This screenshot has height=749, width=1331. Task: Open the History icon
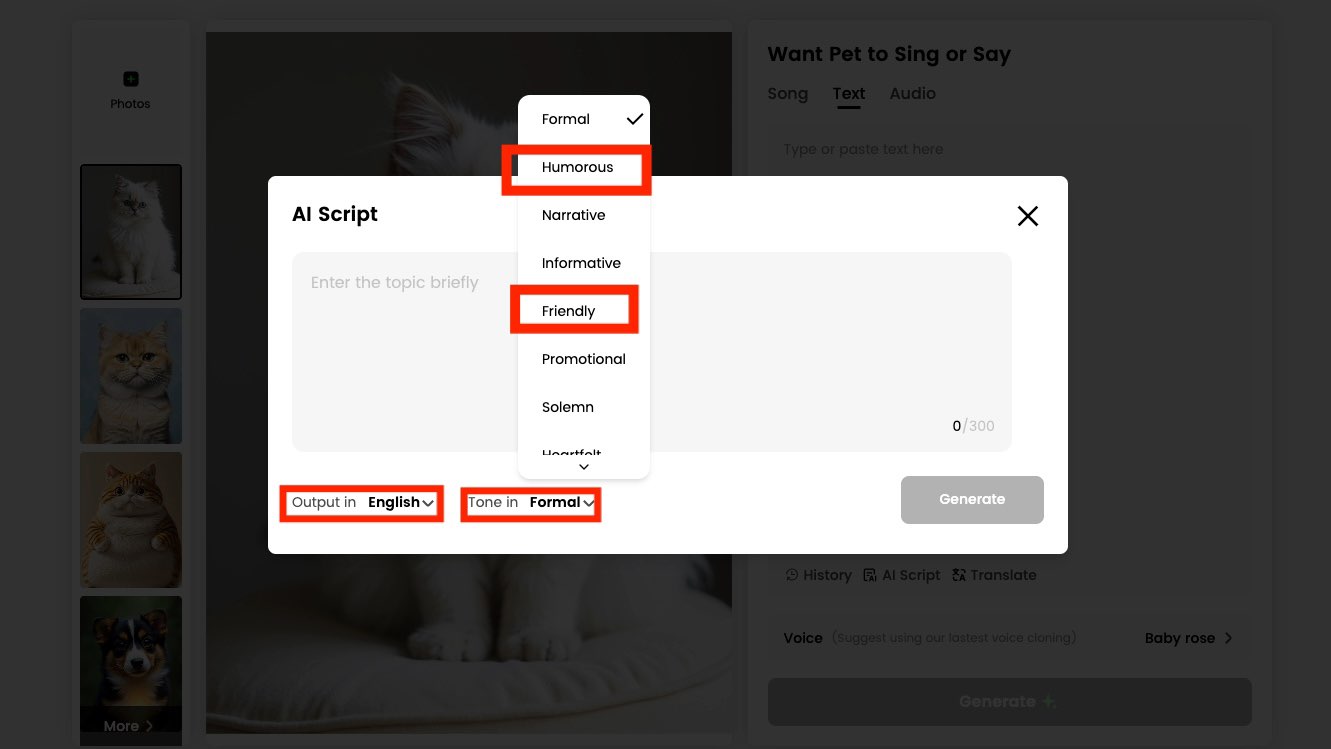792,575
